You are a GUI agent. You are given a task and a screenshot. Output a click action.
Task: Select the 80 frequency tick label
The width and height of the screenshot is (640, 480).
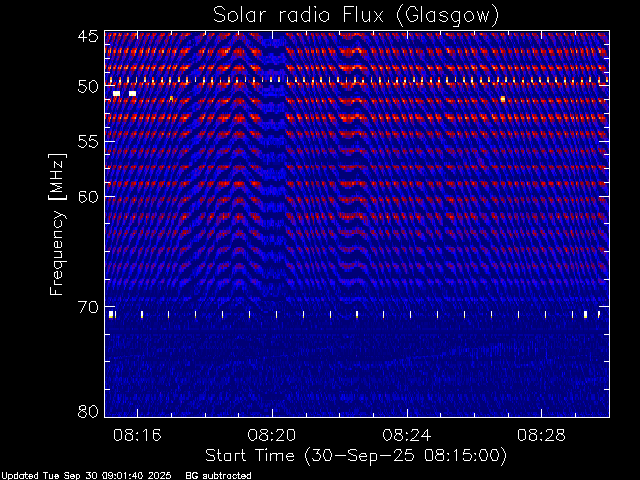pyautogui.click(x=88, y=411)
